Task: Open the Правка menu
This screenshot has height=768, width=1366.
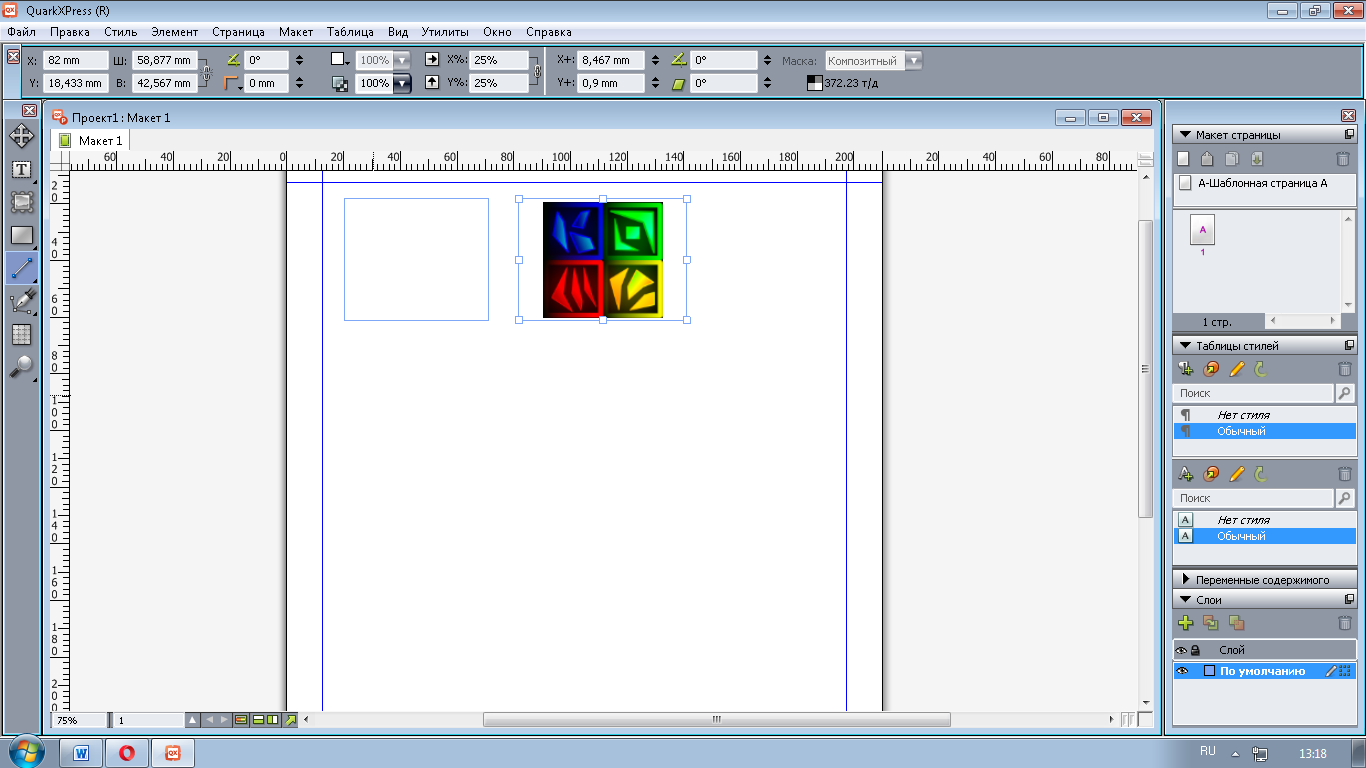Action: (70, 32)
